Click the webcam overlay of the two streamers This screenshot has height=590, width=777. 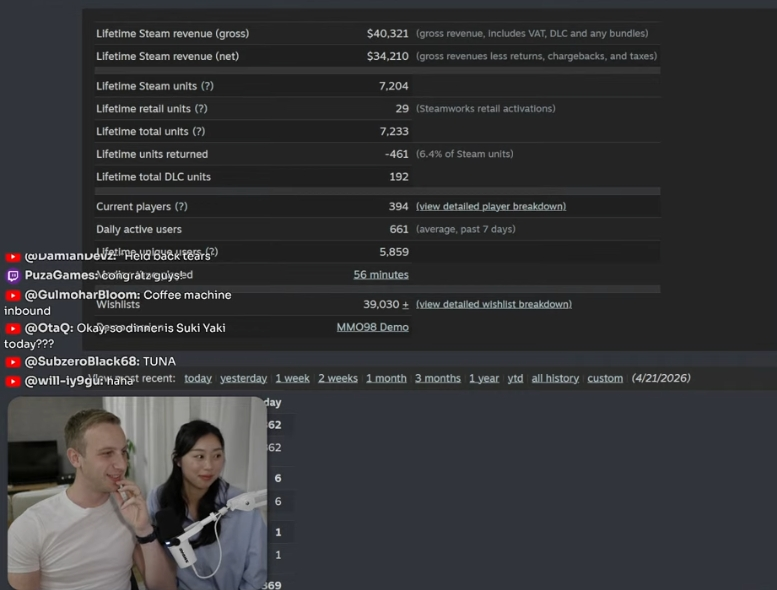137,493
